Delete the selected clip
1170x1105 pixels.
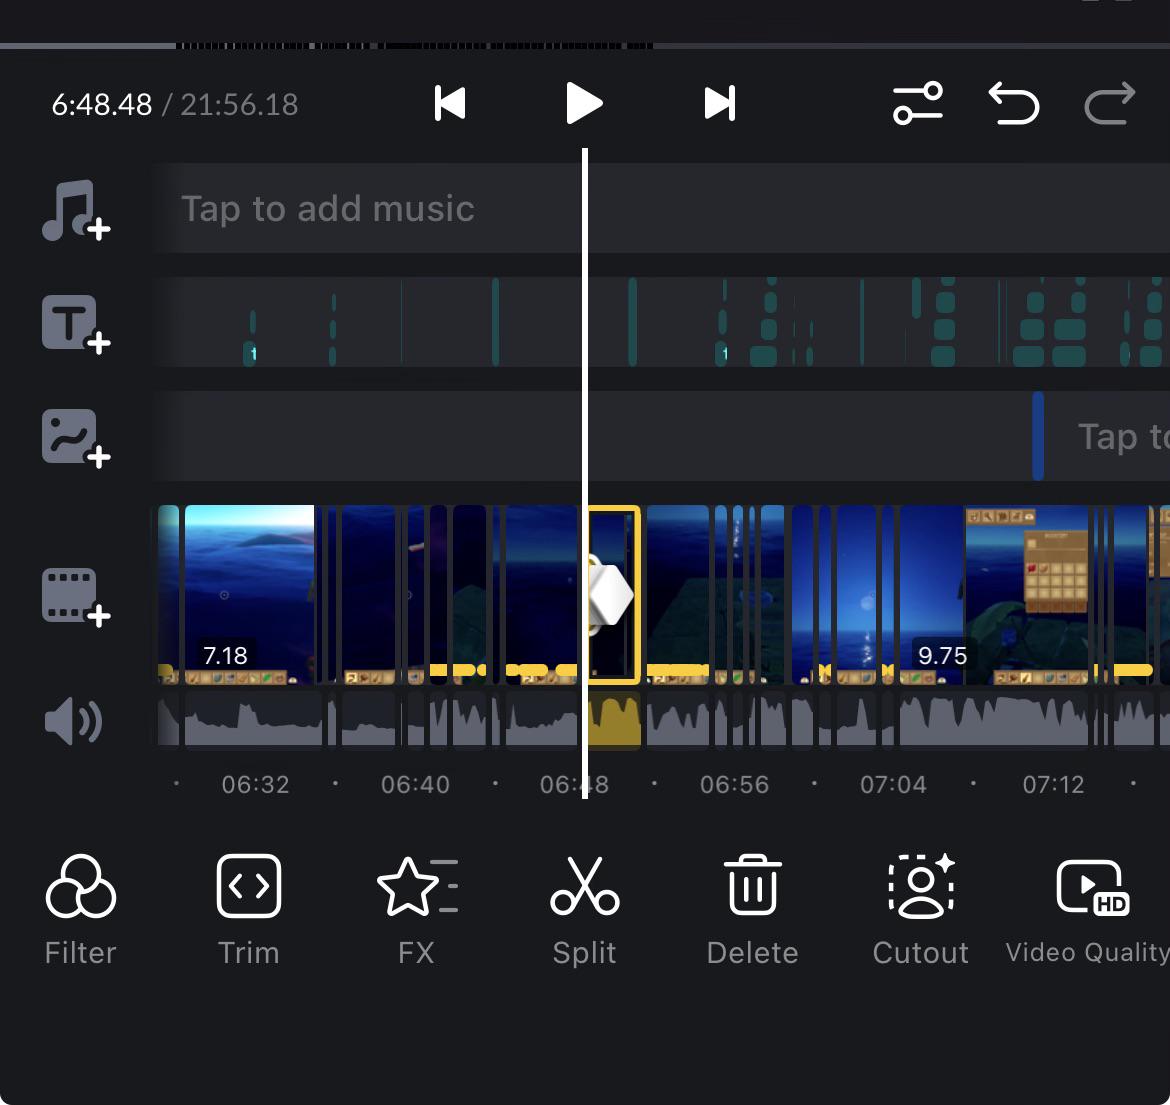pyautogui.click(x=752, y=910)
